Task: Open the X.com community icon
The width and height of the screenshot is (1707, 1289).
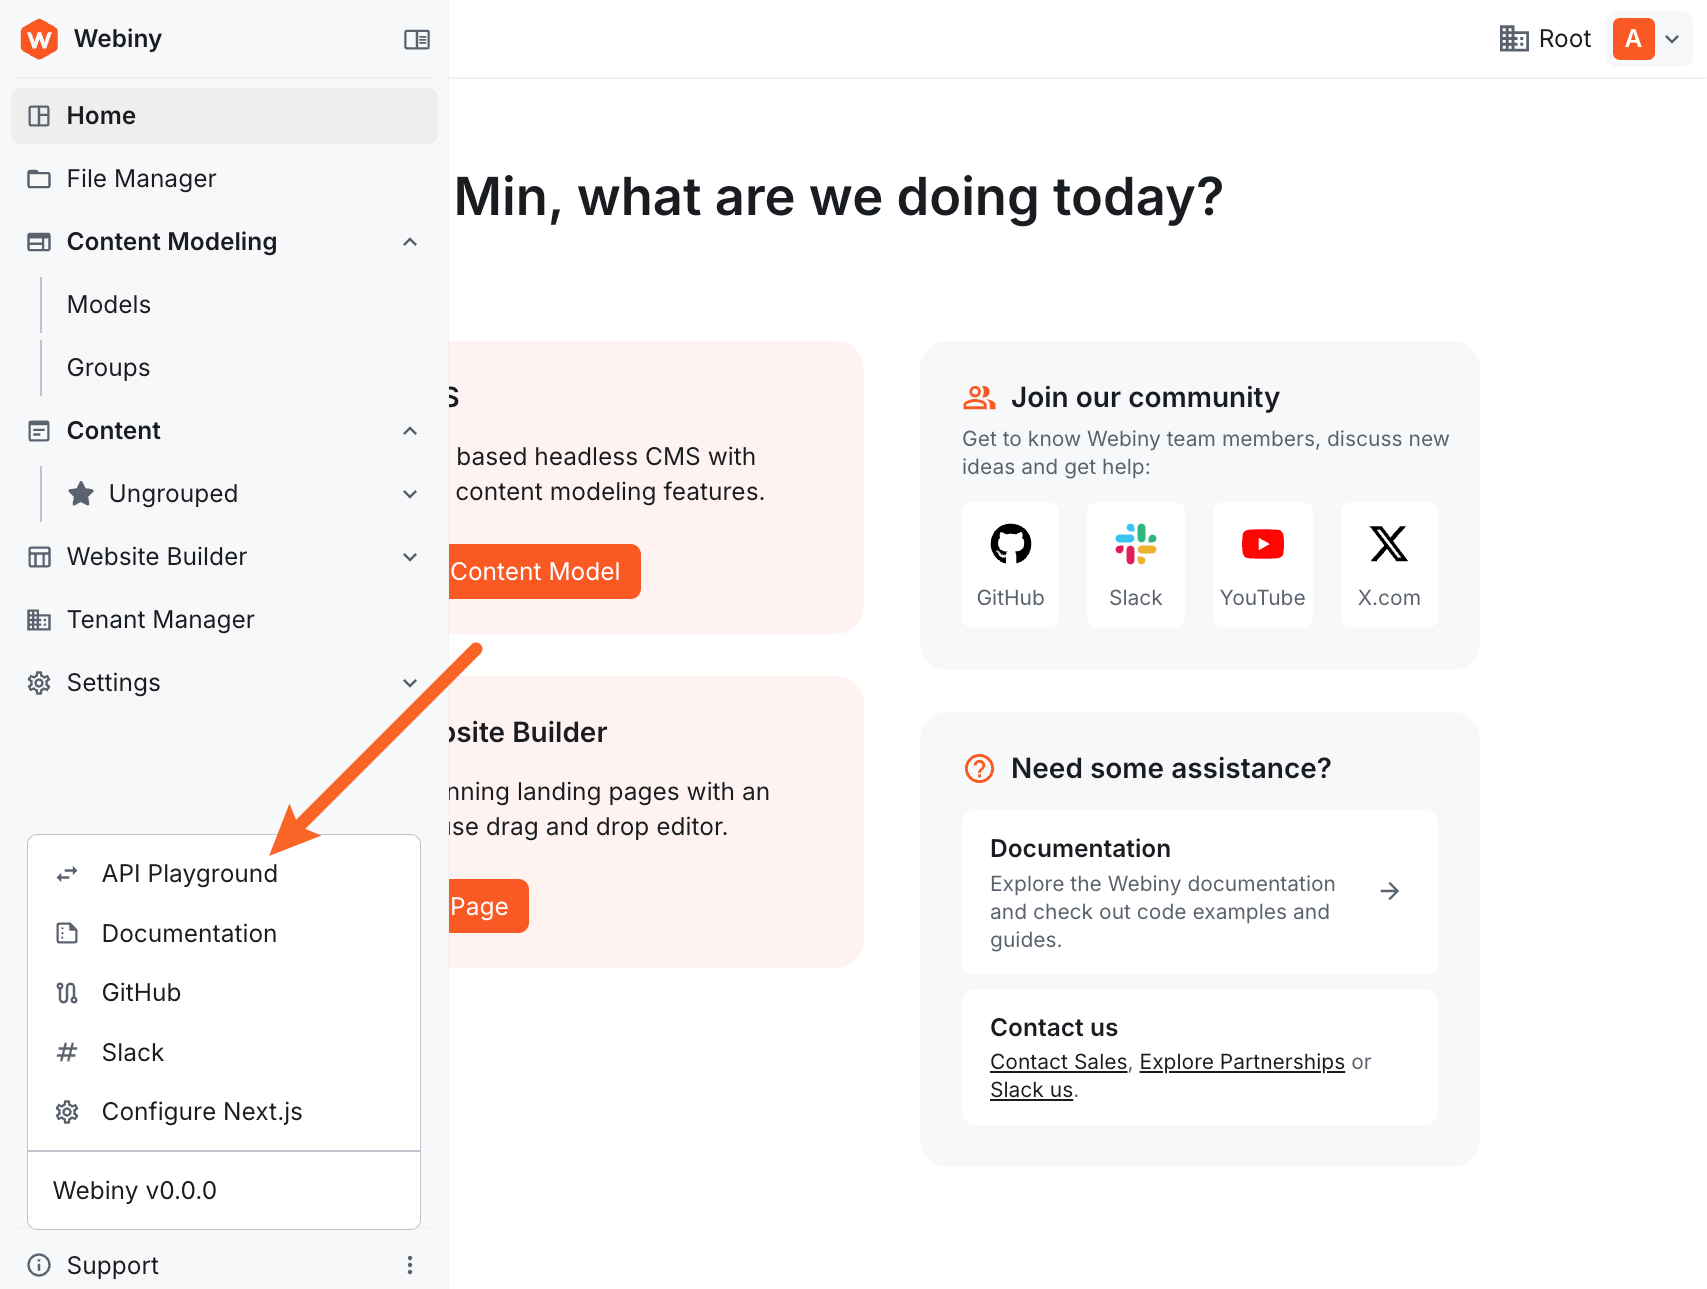Action: [x=1388, y=545]
